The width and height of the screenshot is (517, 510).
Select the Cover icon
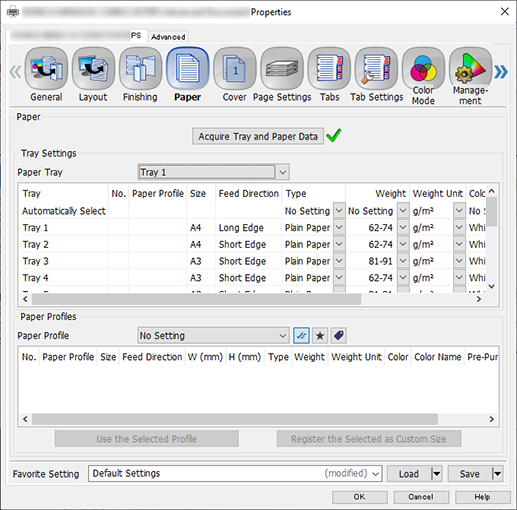coord(235,69)
